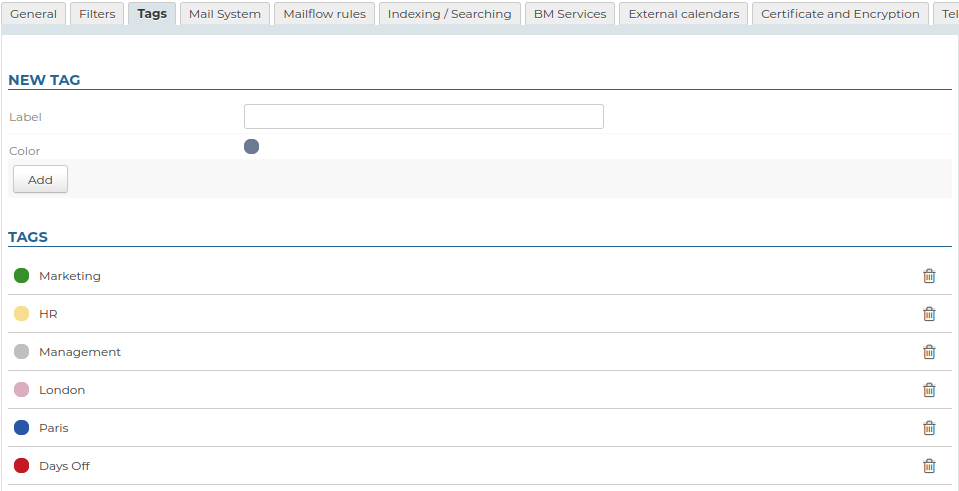The image size is (959, 491).
Task: Focus the new tag Label field
Action: point(423,117)
